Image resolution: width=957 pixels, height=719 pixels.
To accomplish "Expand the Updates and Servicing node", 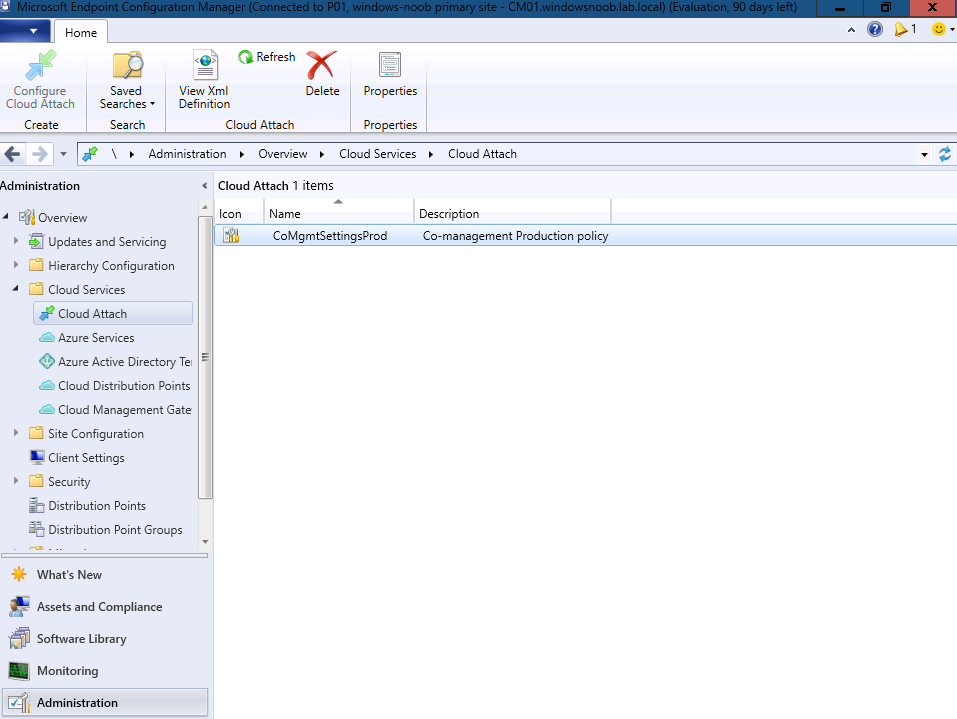I will [16, 241].
